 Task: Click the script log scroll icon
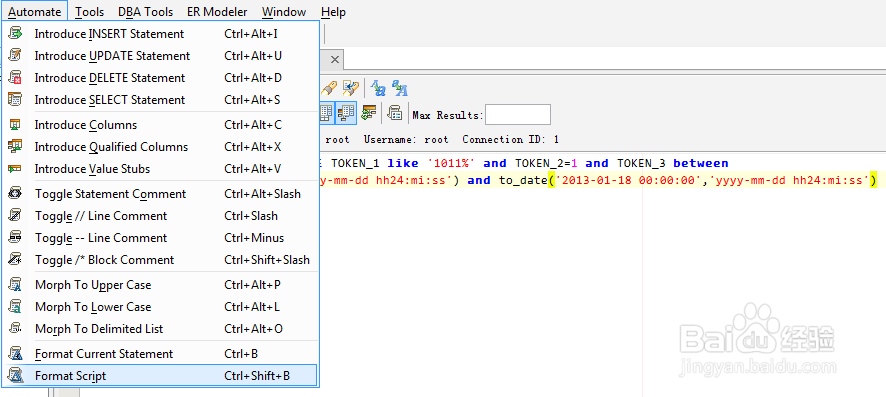(x=394, y=114)
